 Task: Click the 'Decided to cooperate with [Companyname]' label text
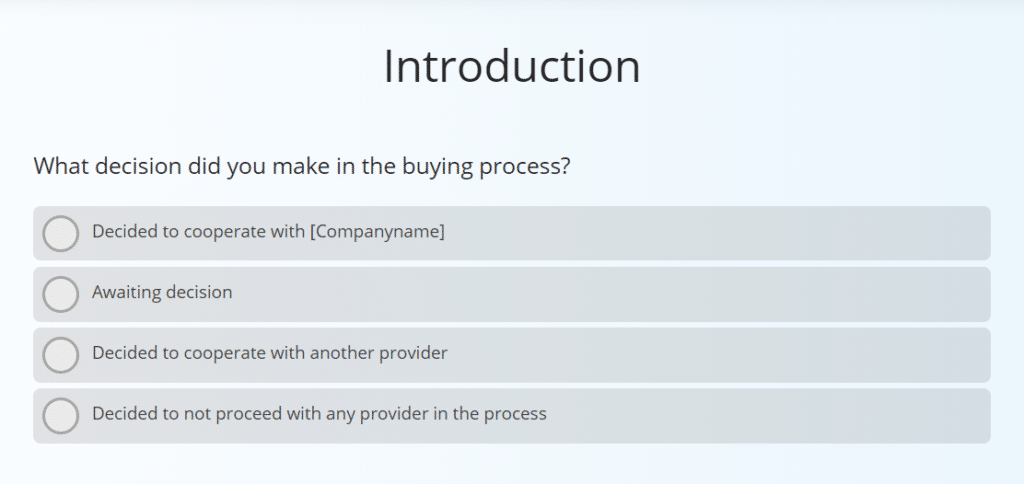[268, 232]
